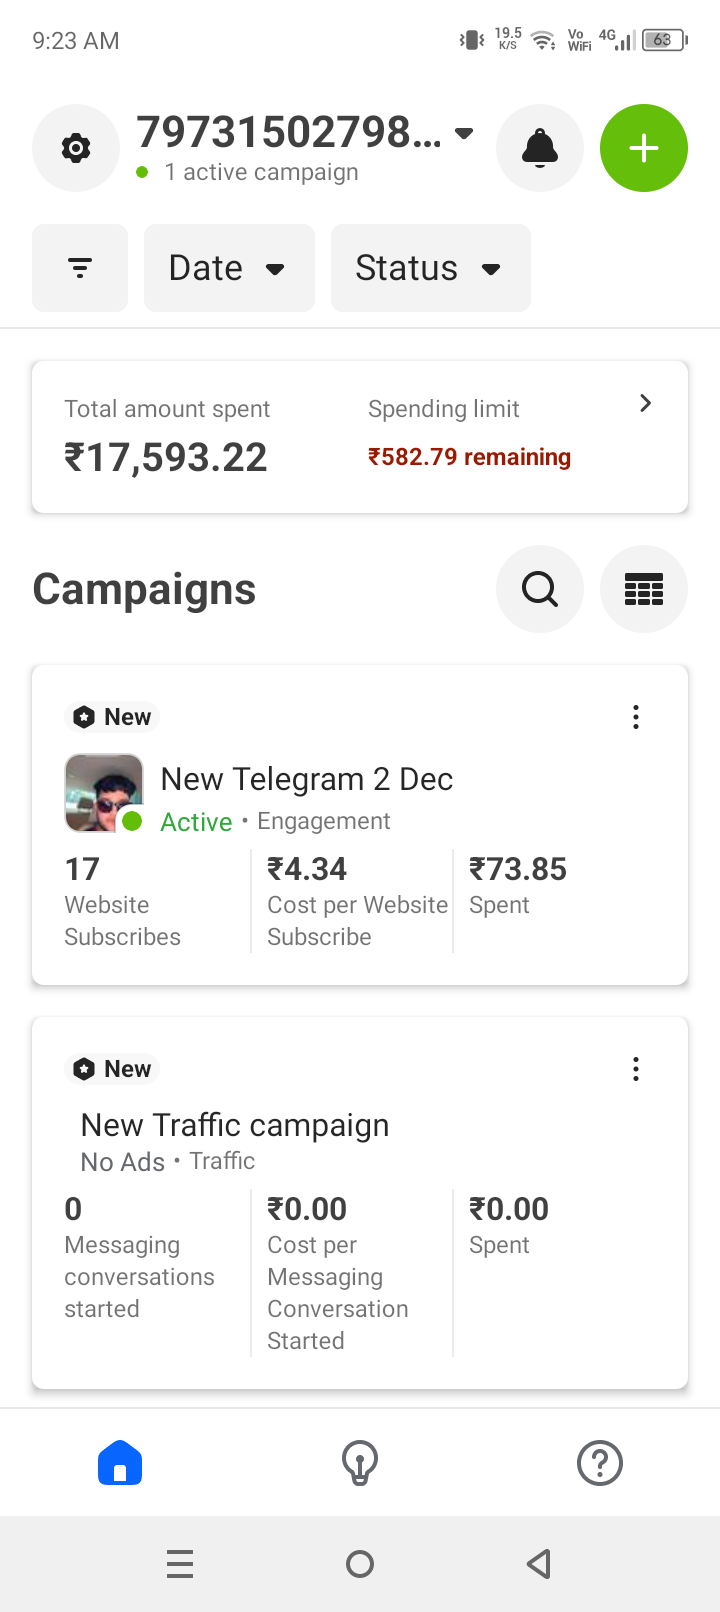Expand the Date dropdown
The width and height of the screenshot is (720, 1612).
229,268
